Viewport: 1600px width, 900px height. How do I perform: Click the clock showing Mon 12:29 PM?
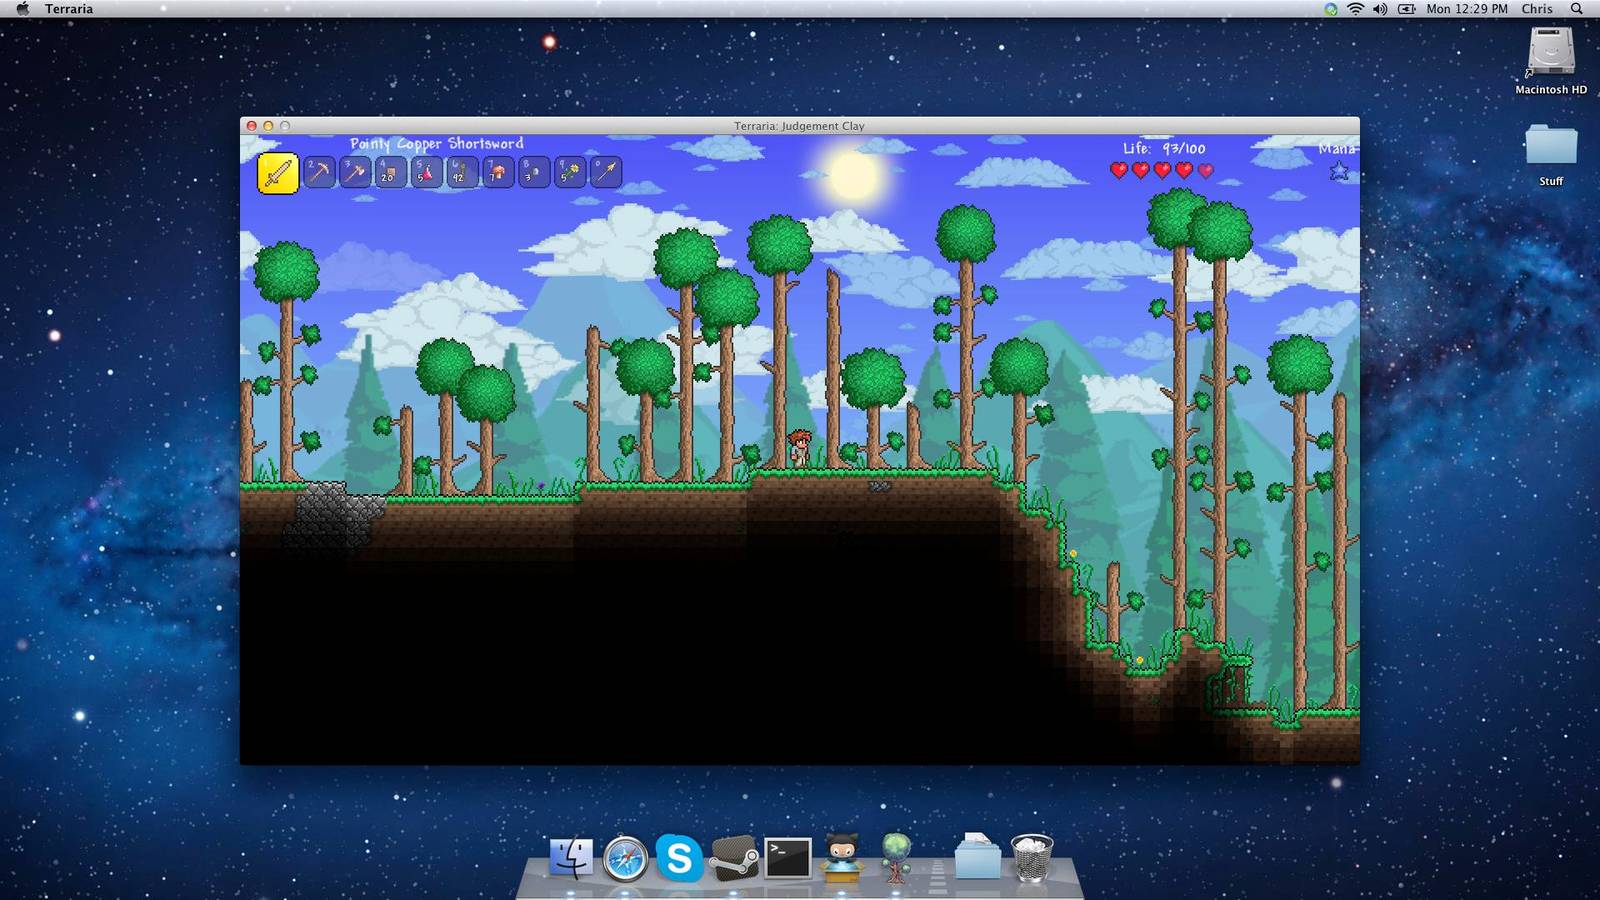[1467, 9]
